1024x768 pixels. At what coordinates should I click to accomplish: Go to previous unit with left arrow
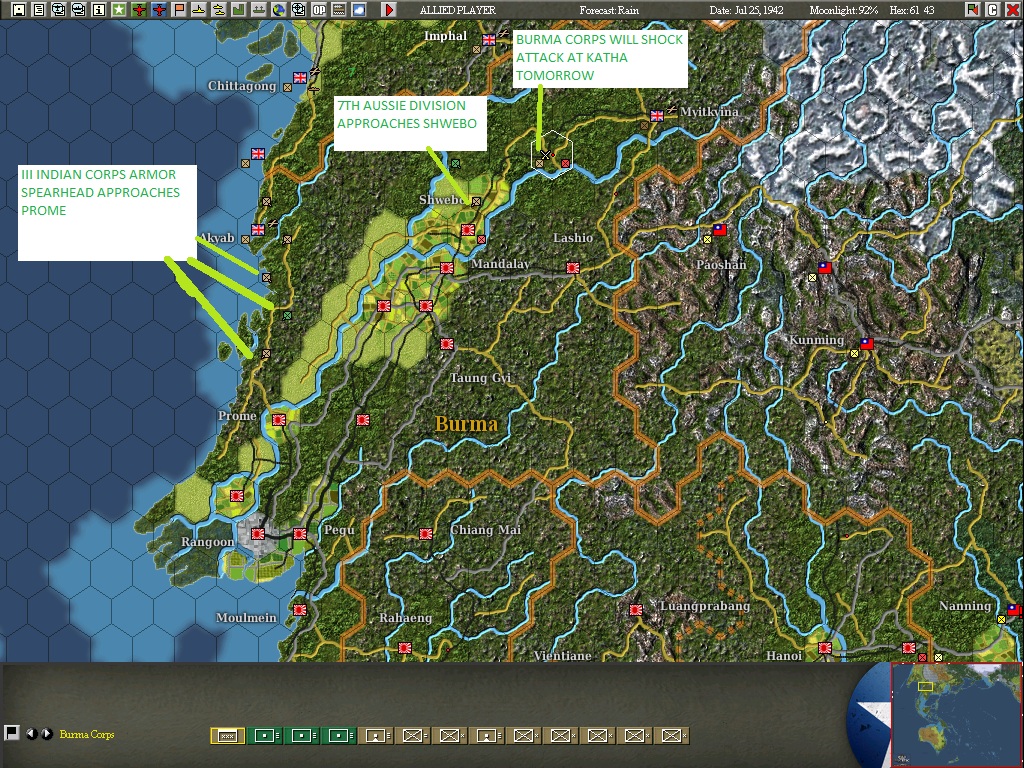tap(31, 733)
